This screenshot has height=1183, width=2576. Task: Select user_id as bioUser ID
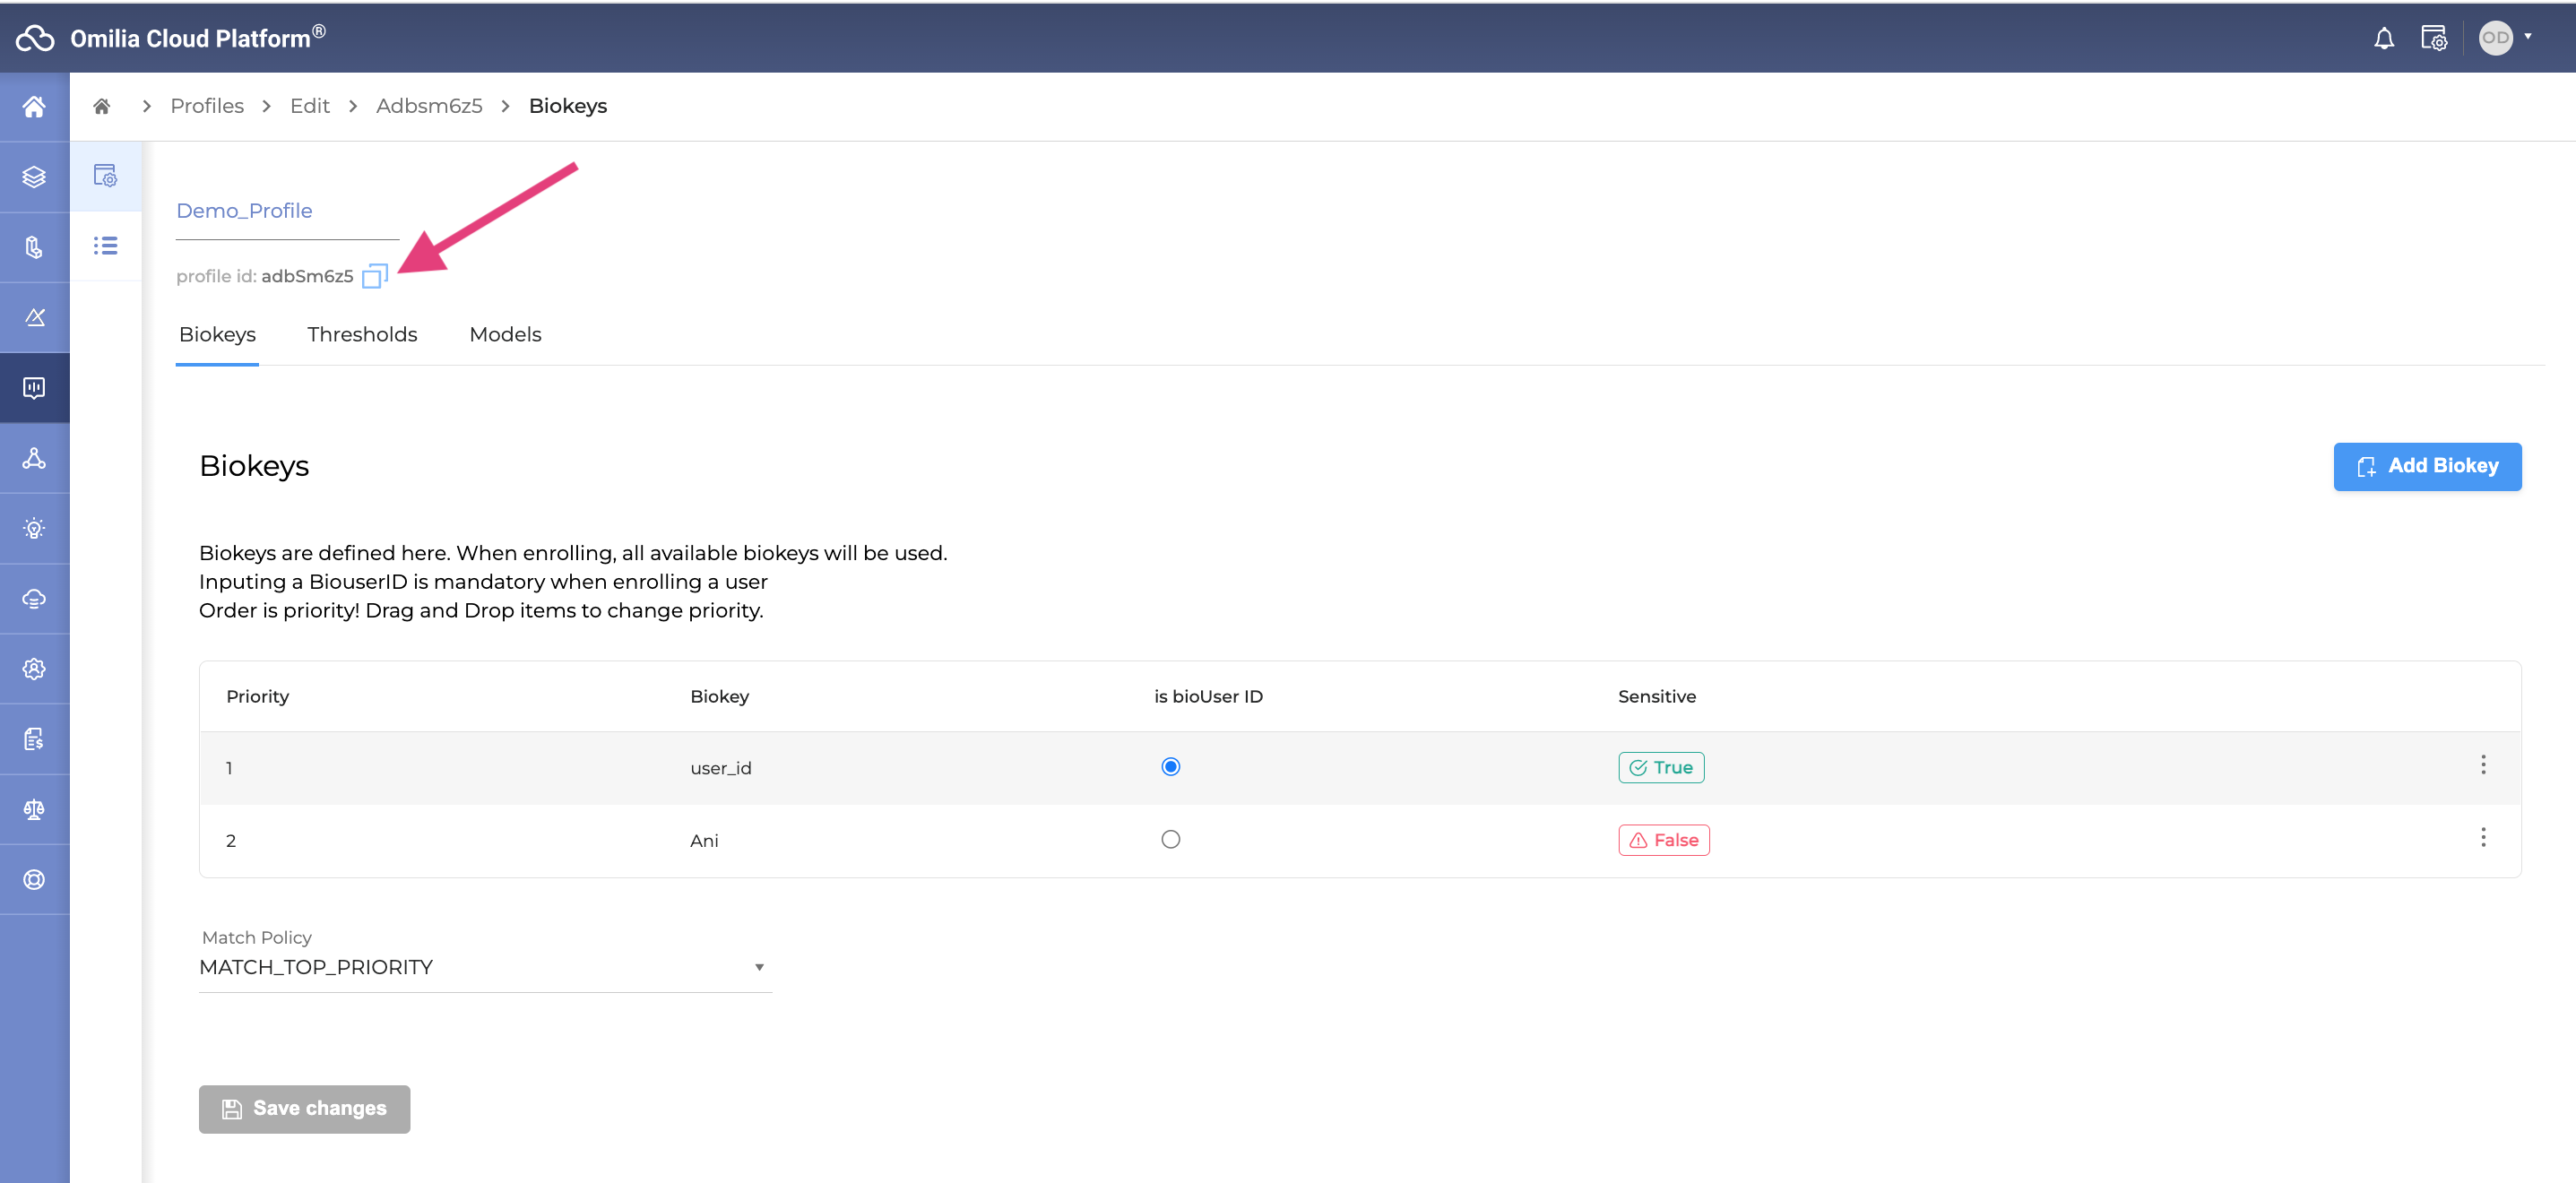pos(1170,767)
